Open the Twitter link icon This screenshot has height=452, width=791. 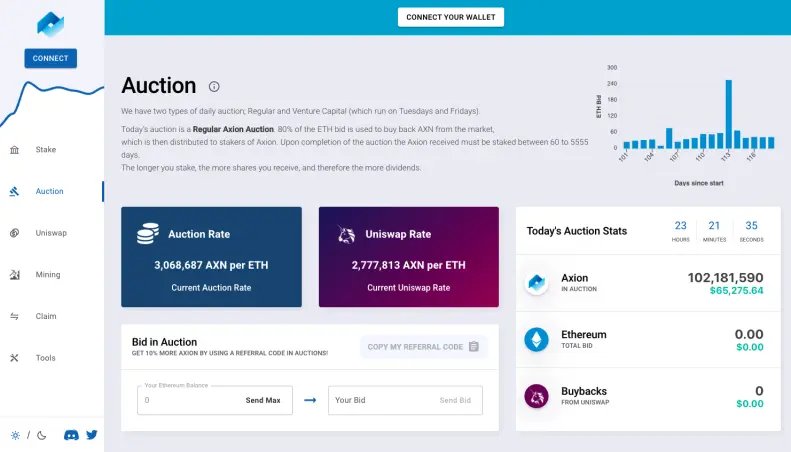(x=92, y=434)
